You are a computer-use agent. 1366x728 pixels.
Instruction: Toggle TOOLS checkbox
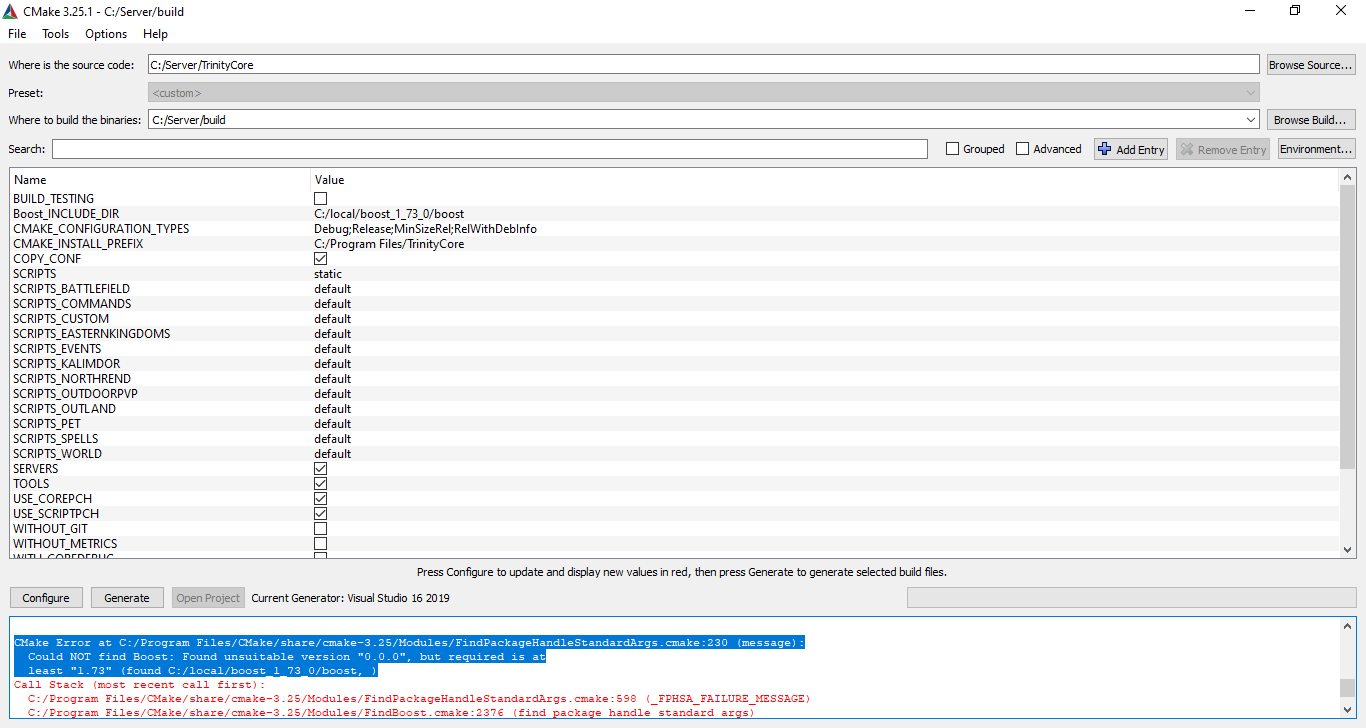point(321,484)
